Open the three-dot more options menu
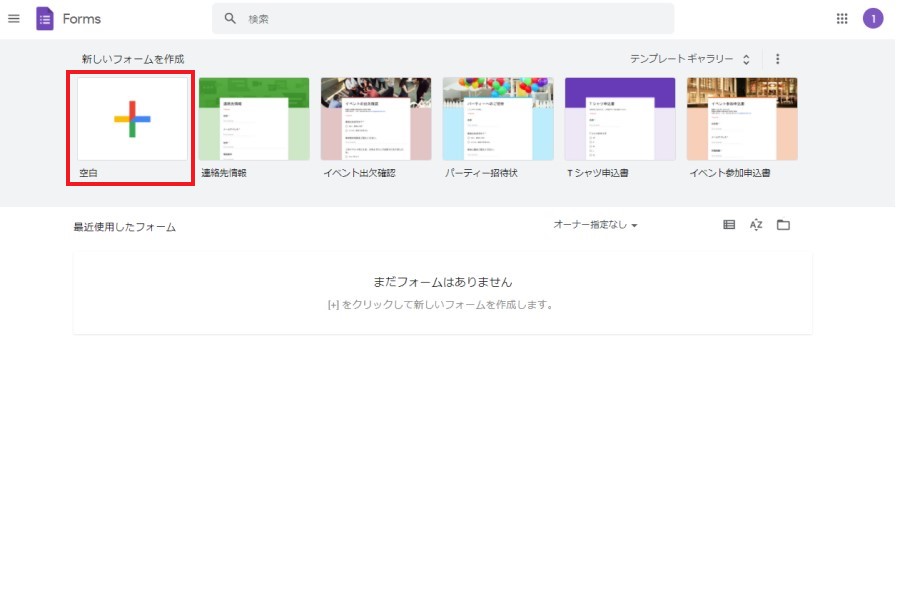This screenshot has width=900, height=600. pyautogui.click(x=778, y=59)
